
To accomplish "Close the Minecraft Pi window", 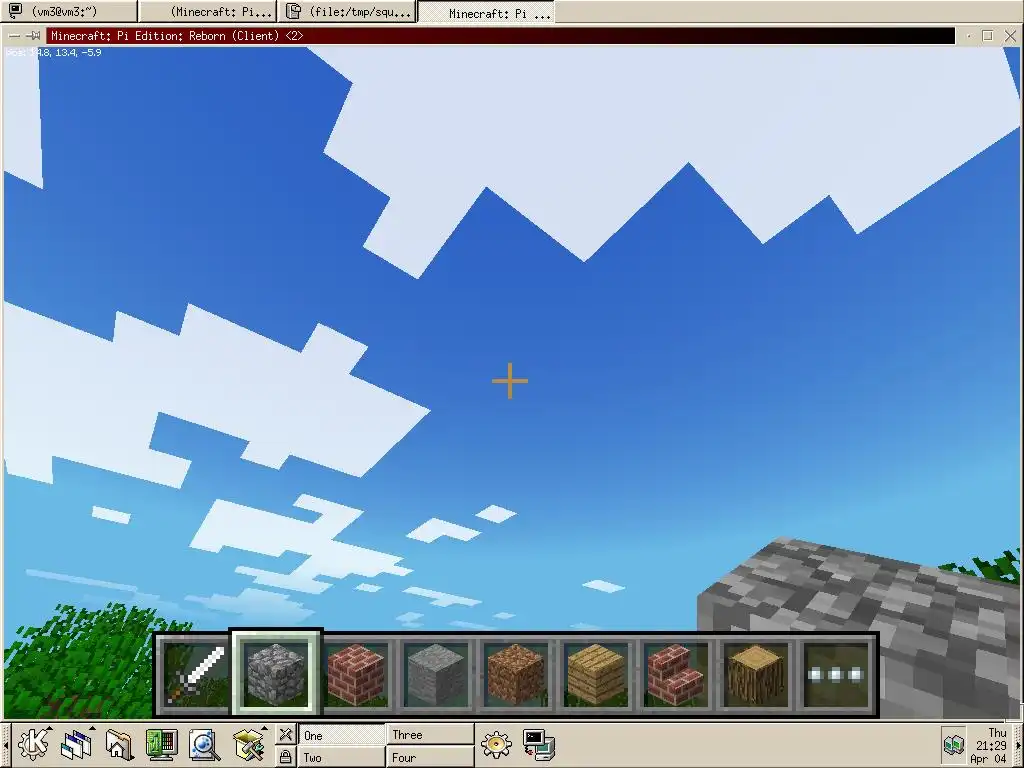I will coord(1010,36).
